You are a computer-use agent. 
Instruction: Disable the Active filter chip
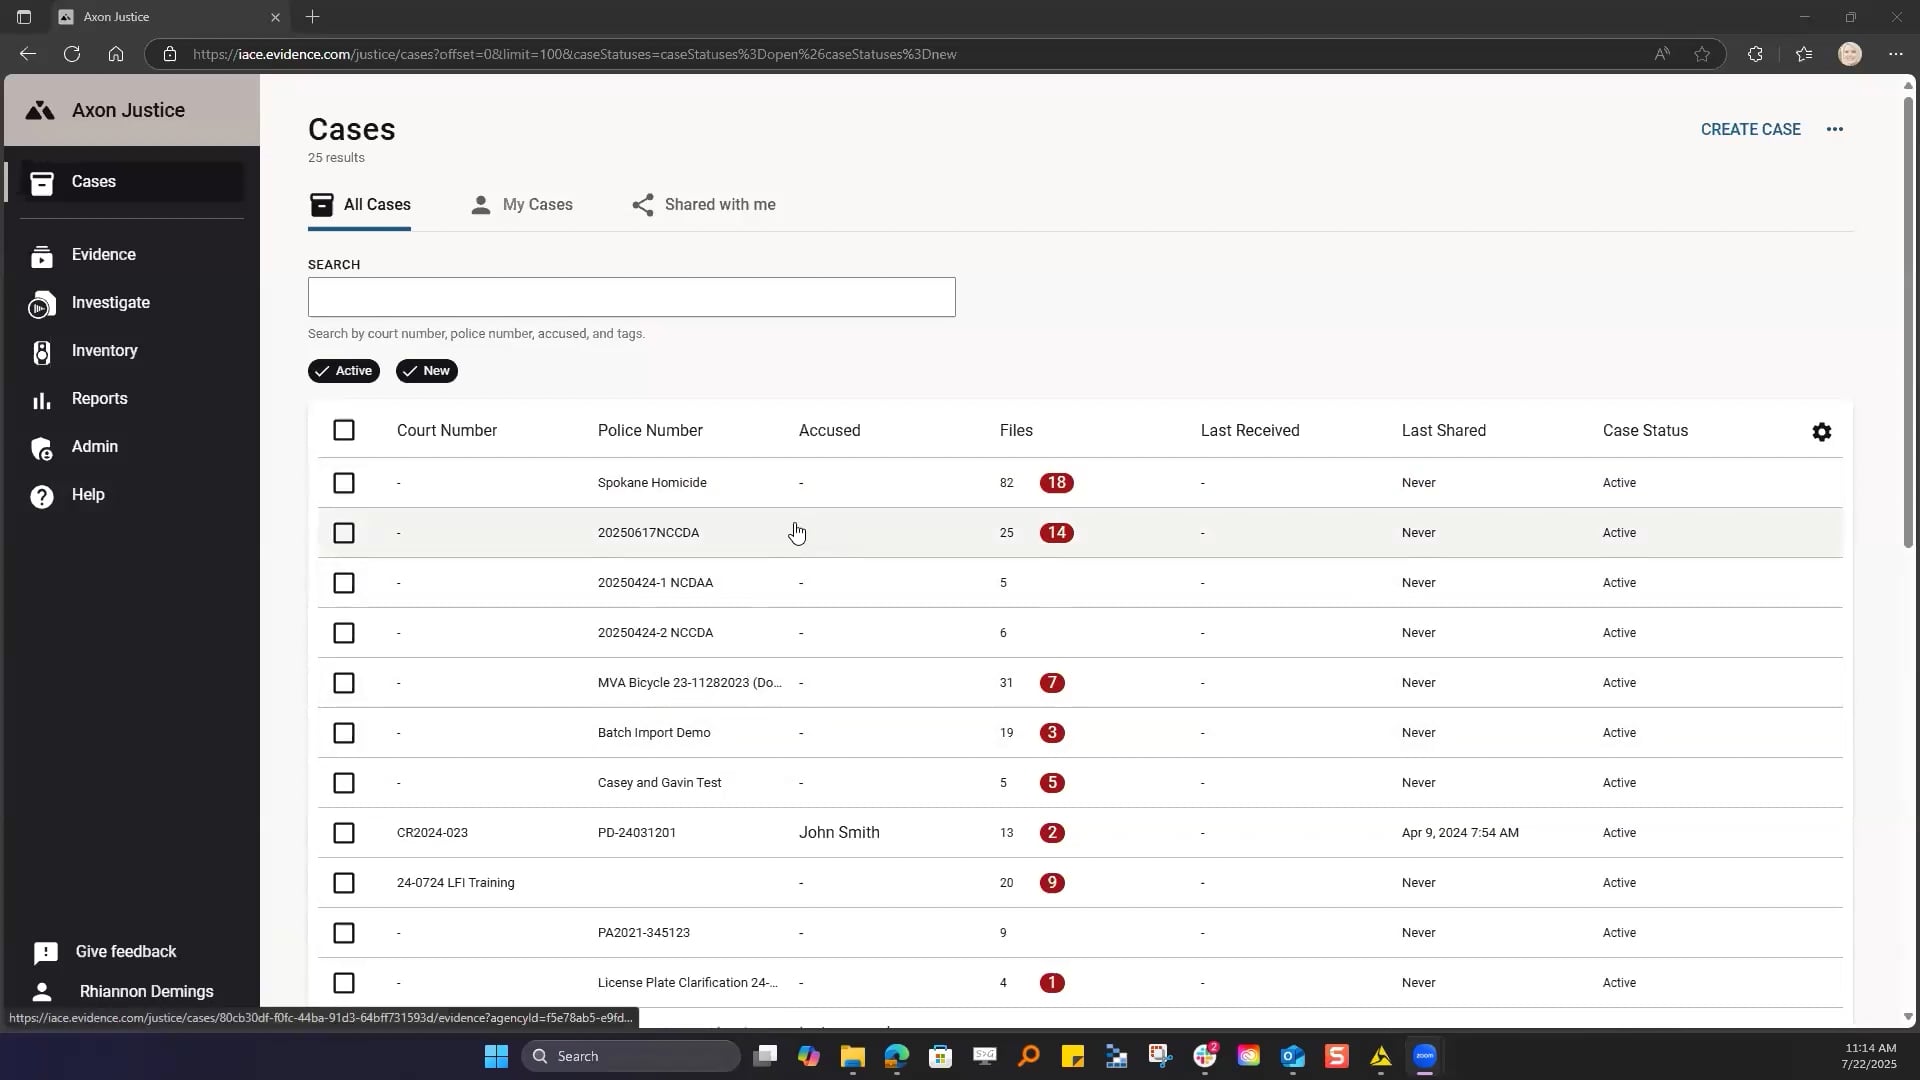343,370
